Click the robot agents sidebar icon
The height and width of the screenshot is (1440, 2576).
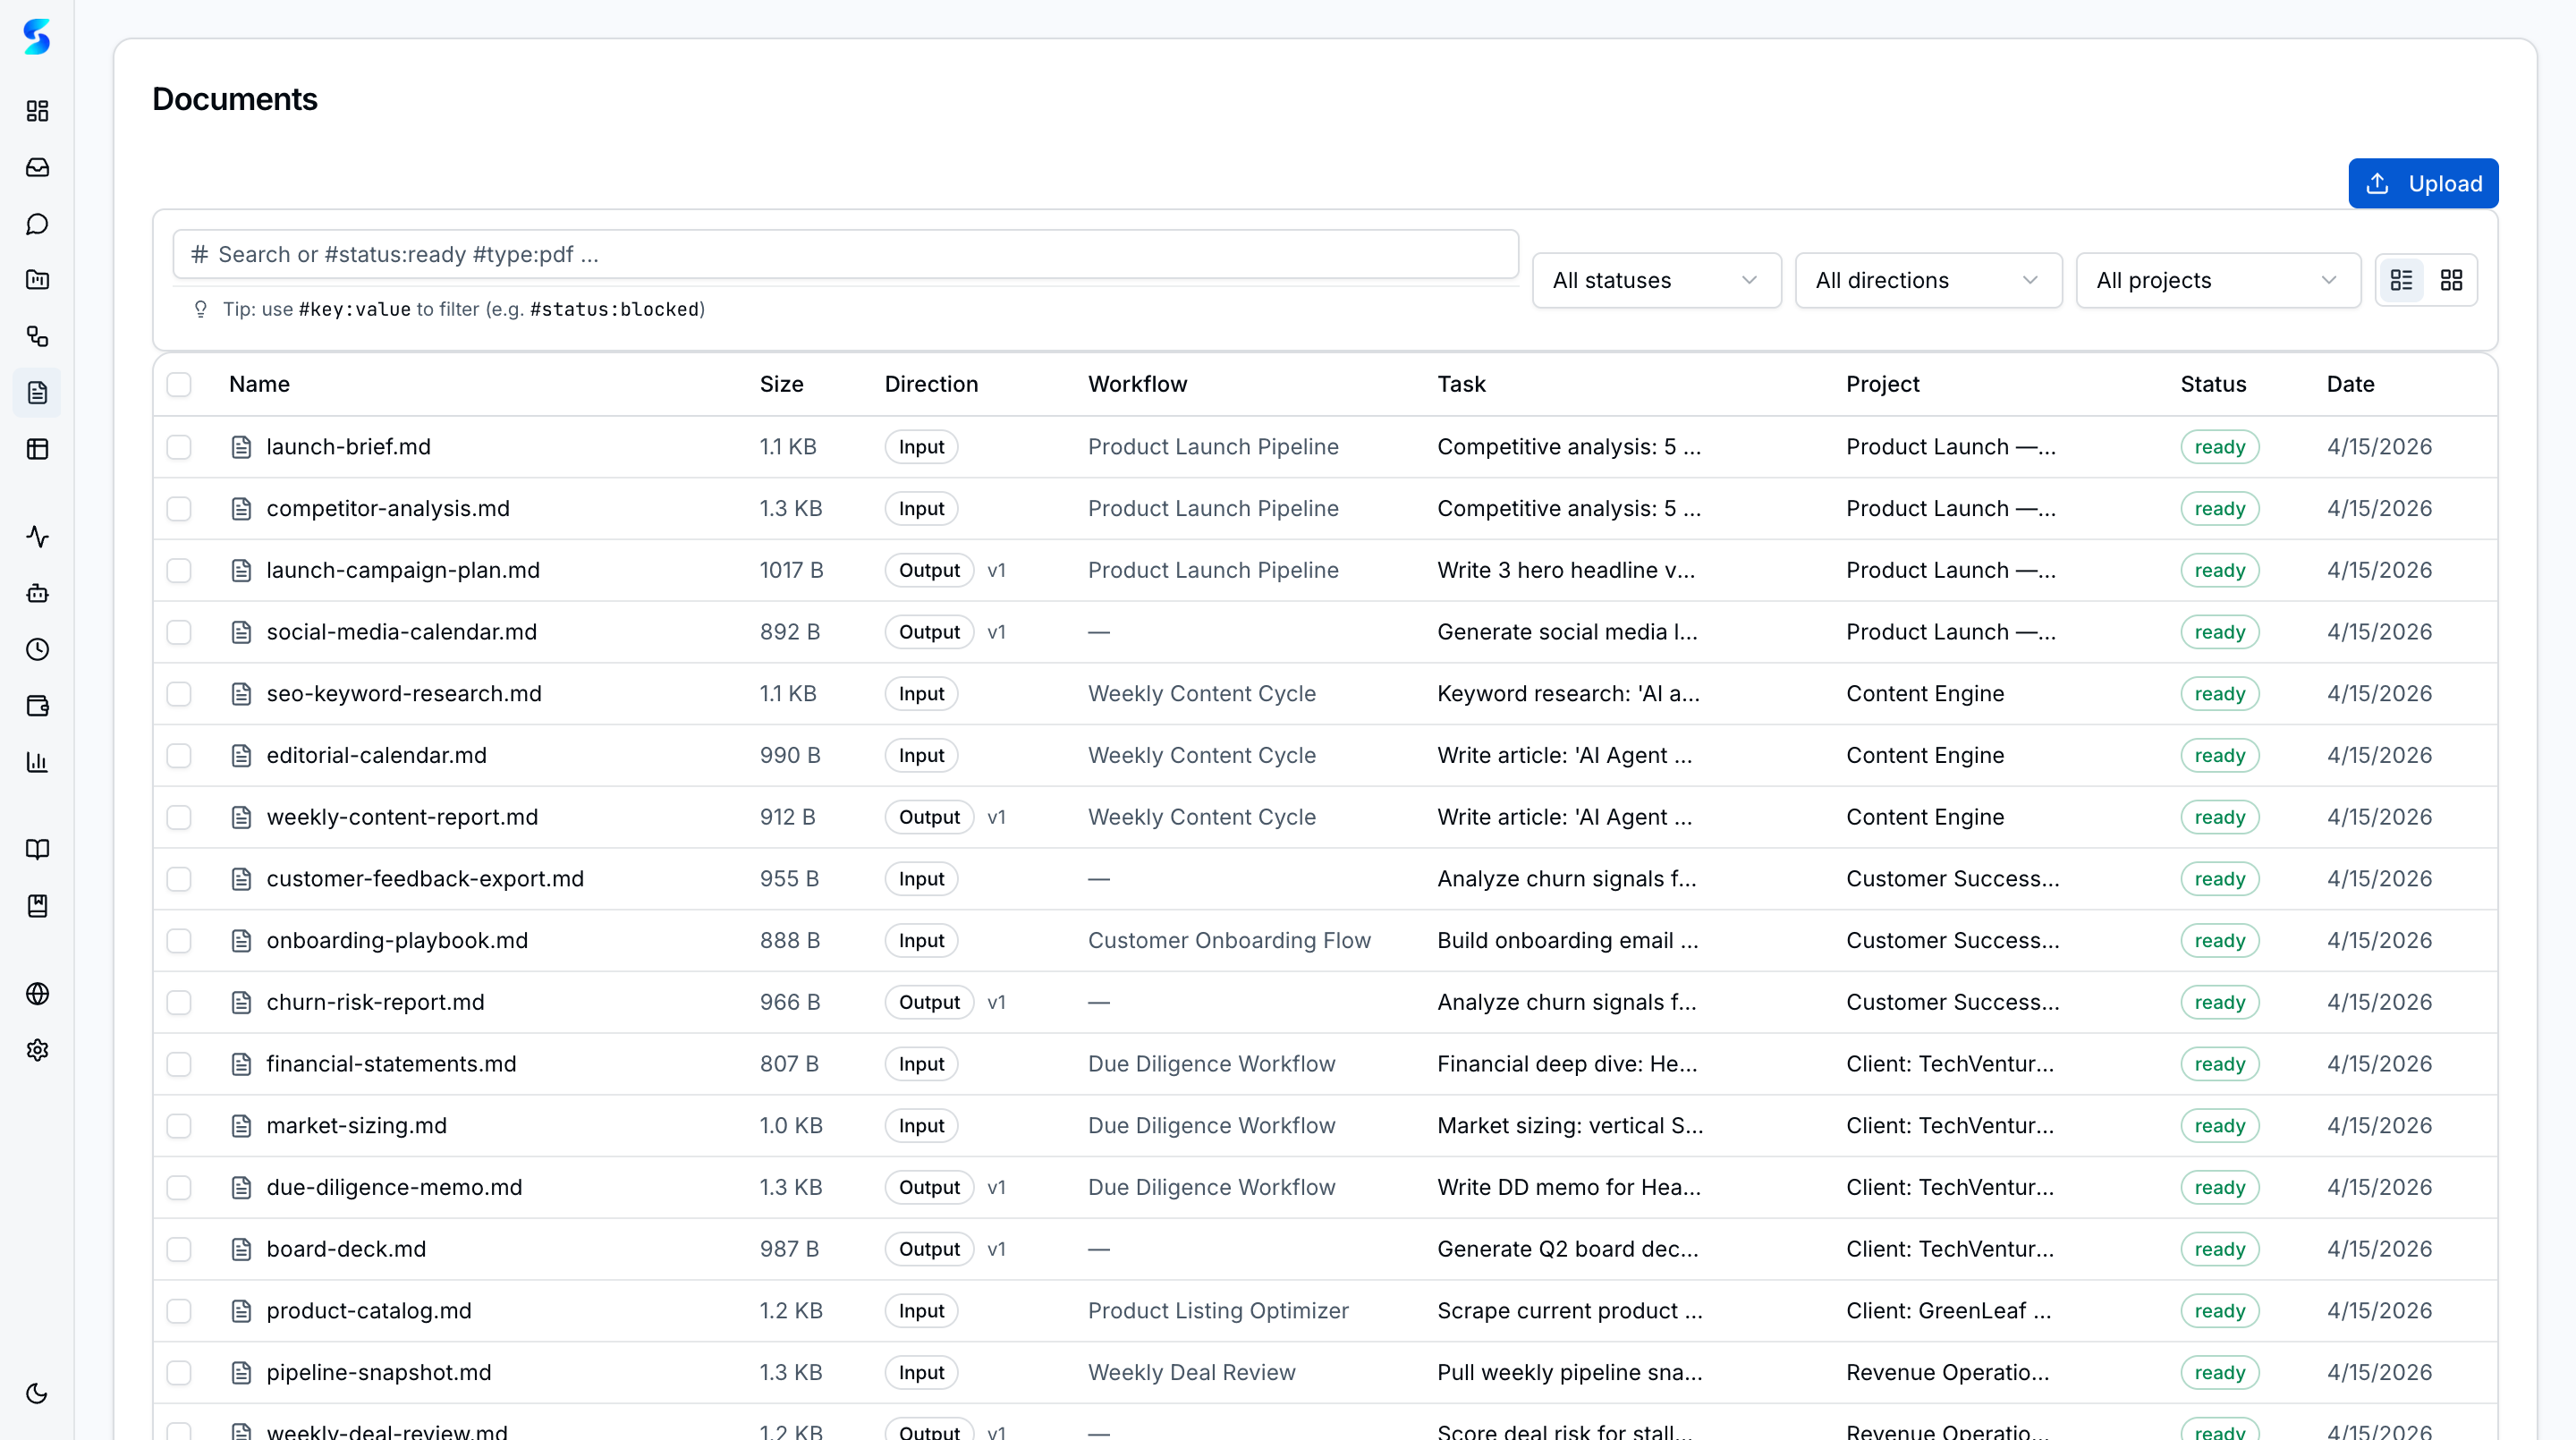tap(37, 593)
